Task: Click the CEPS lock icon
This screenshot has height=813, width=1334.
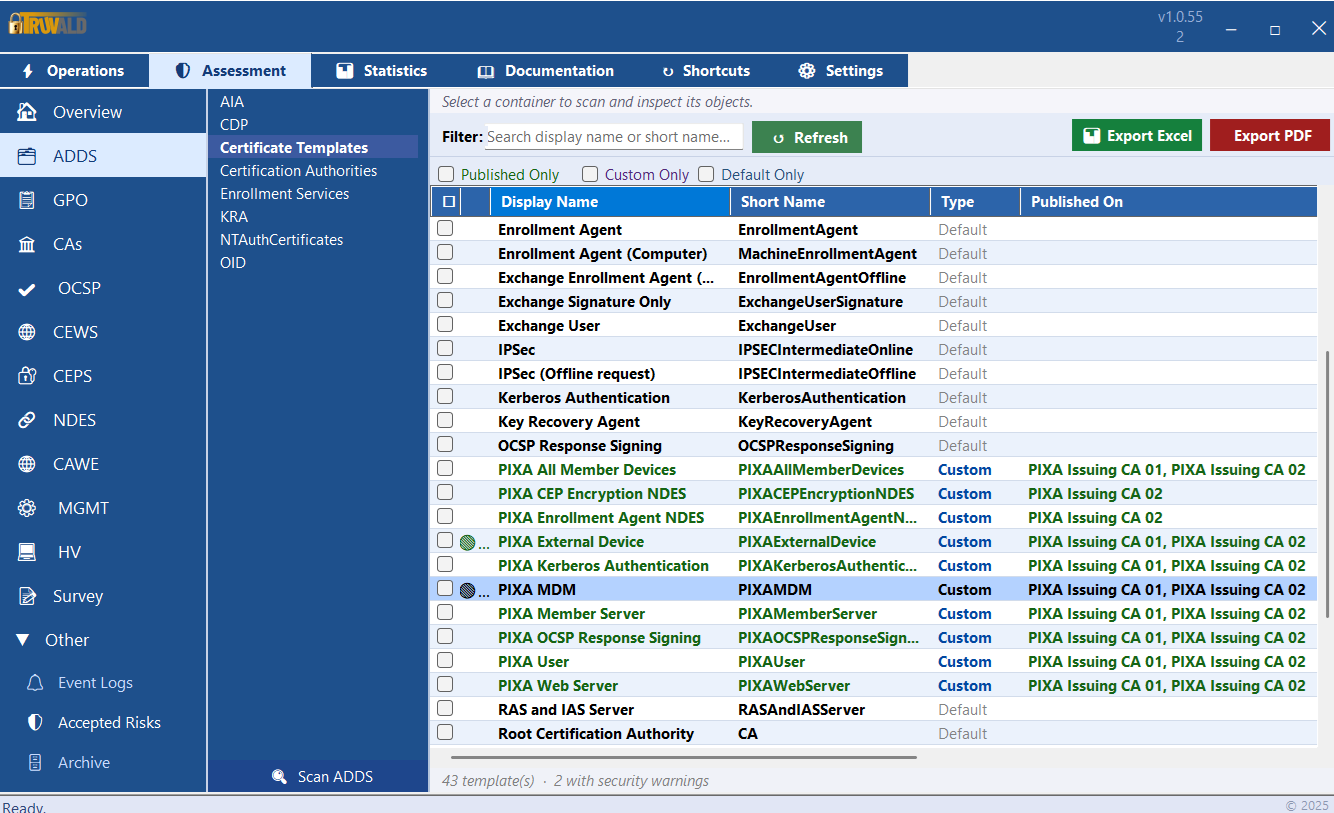Action: click(x=27, y=376)
